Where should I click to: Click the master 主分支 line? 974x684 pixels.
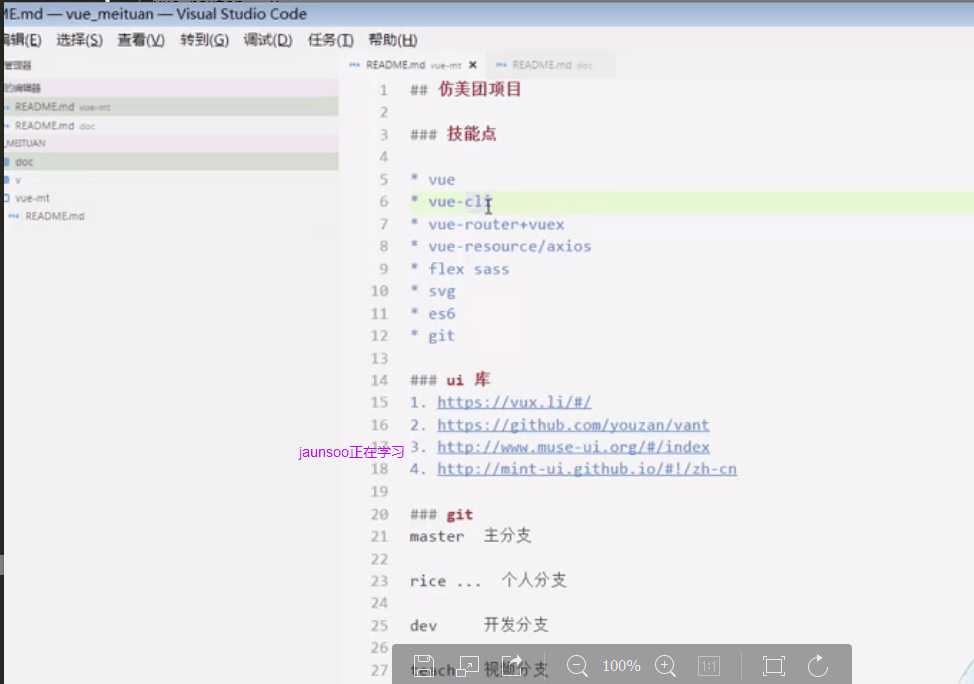coord(470,536)
